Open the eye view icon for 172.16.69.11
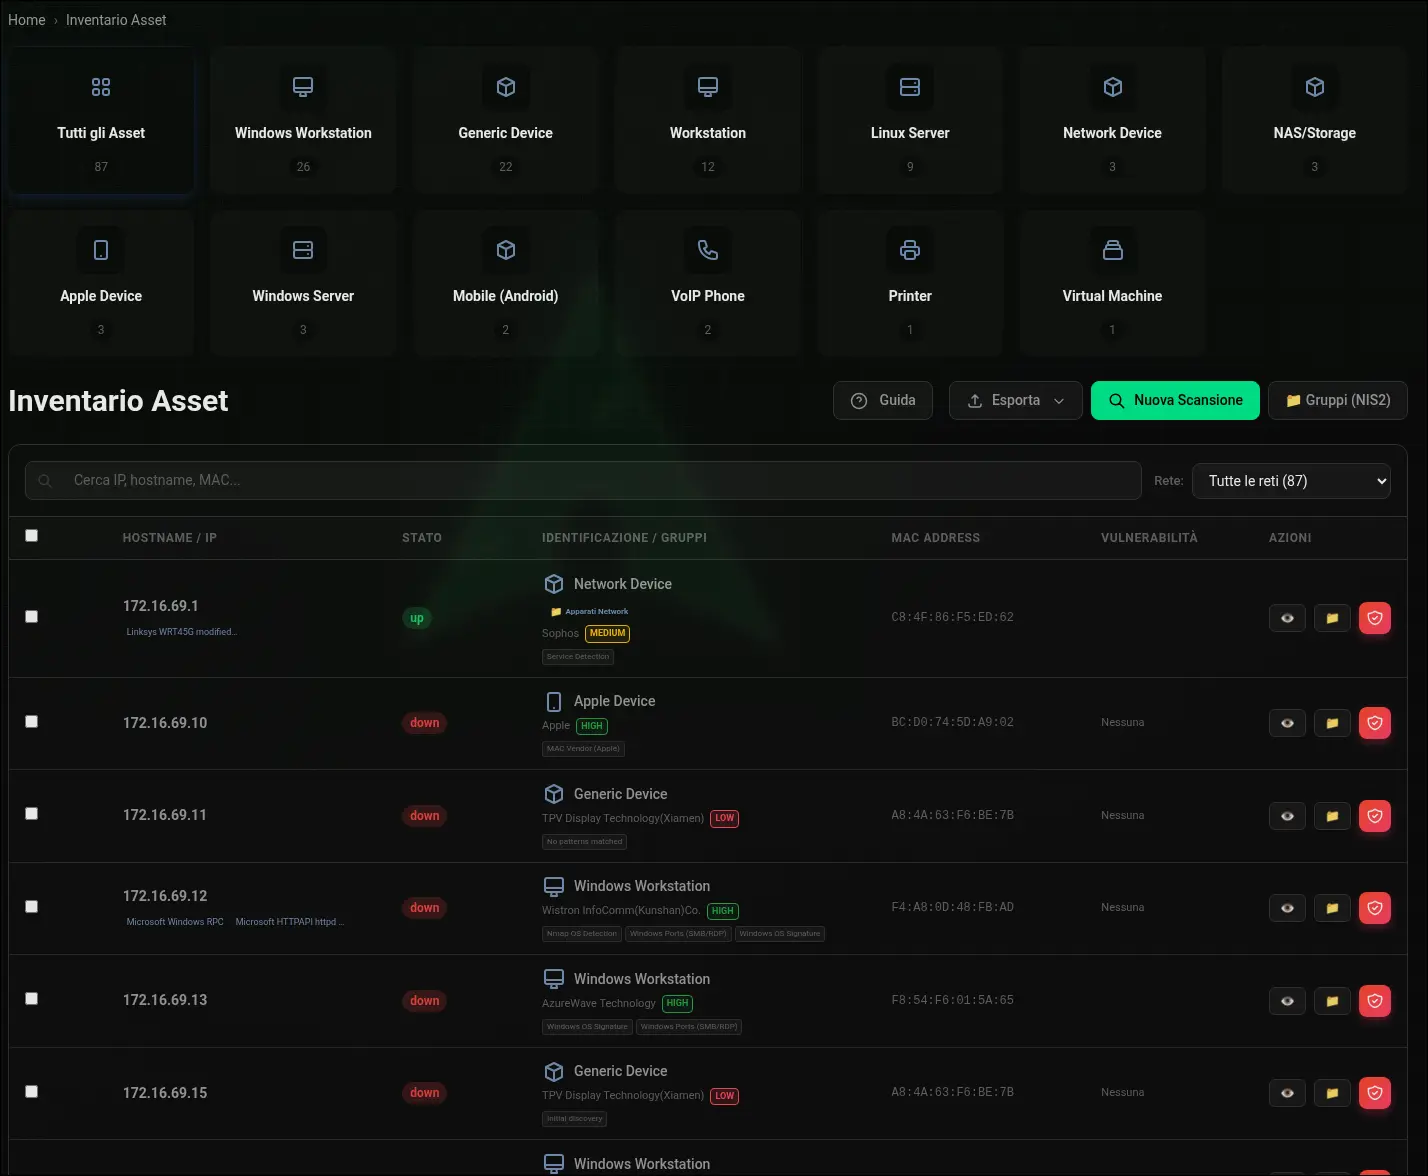 pos(1287,816)
